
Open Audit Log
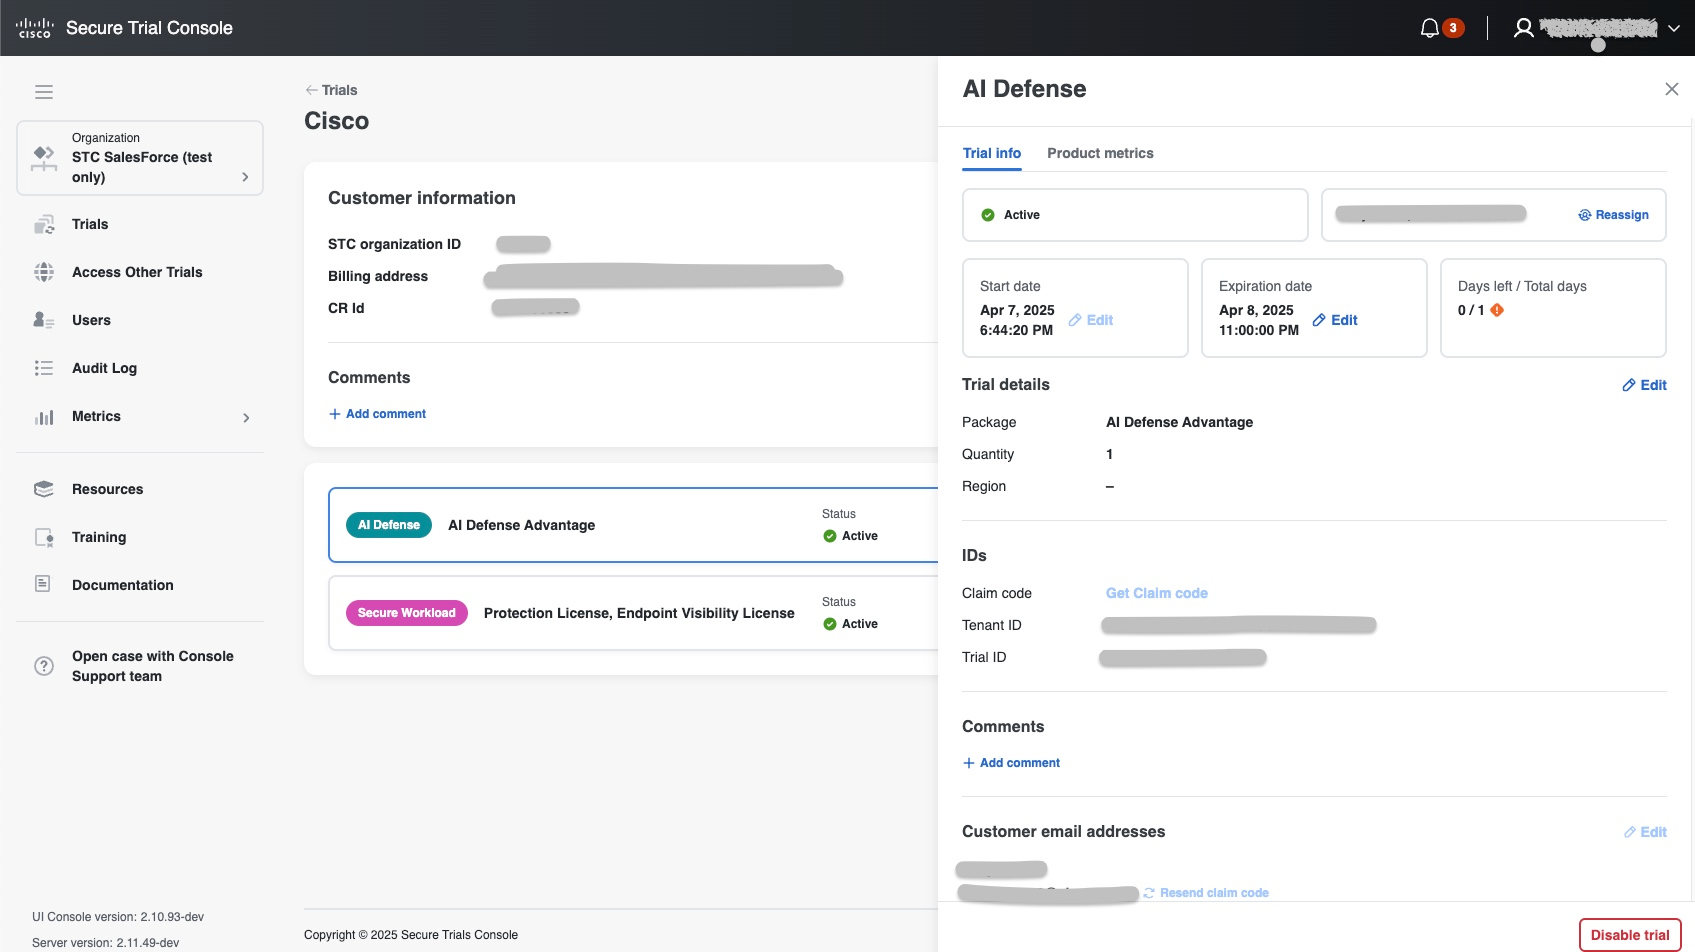point(104,368)
